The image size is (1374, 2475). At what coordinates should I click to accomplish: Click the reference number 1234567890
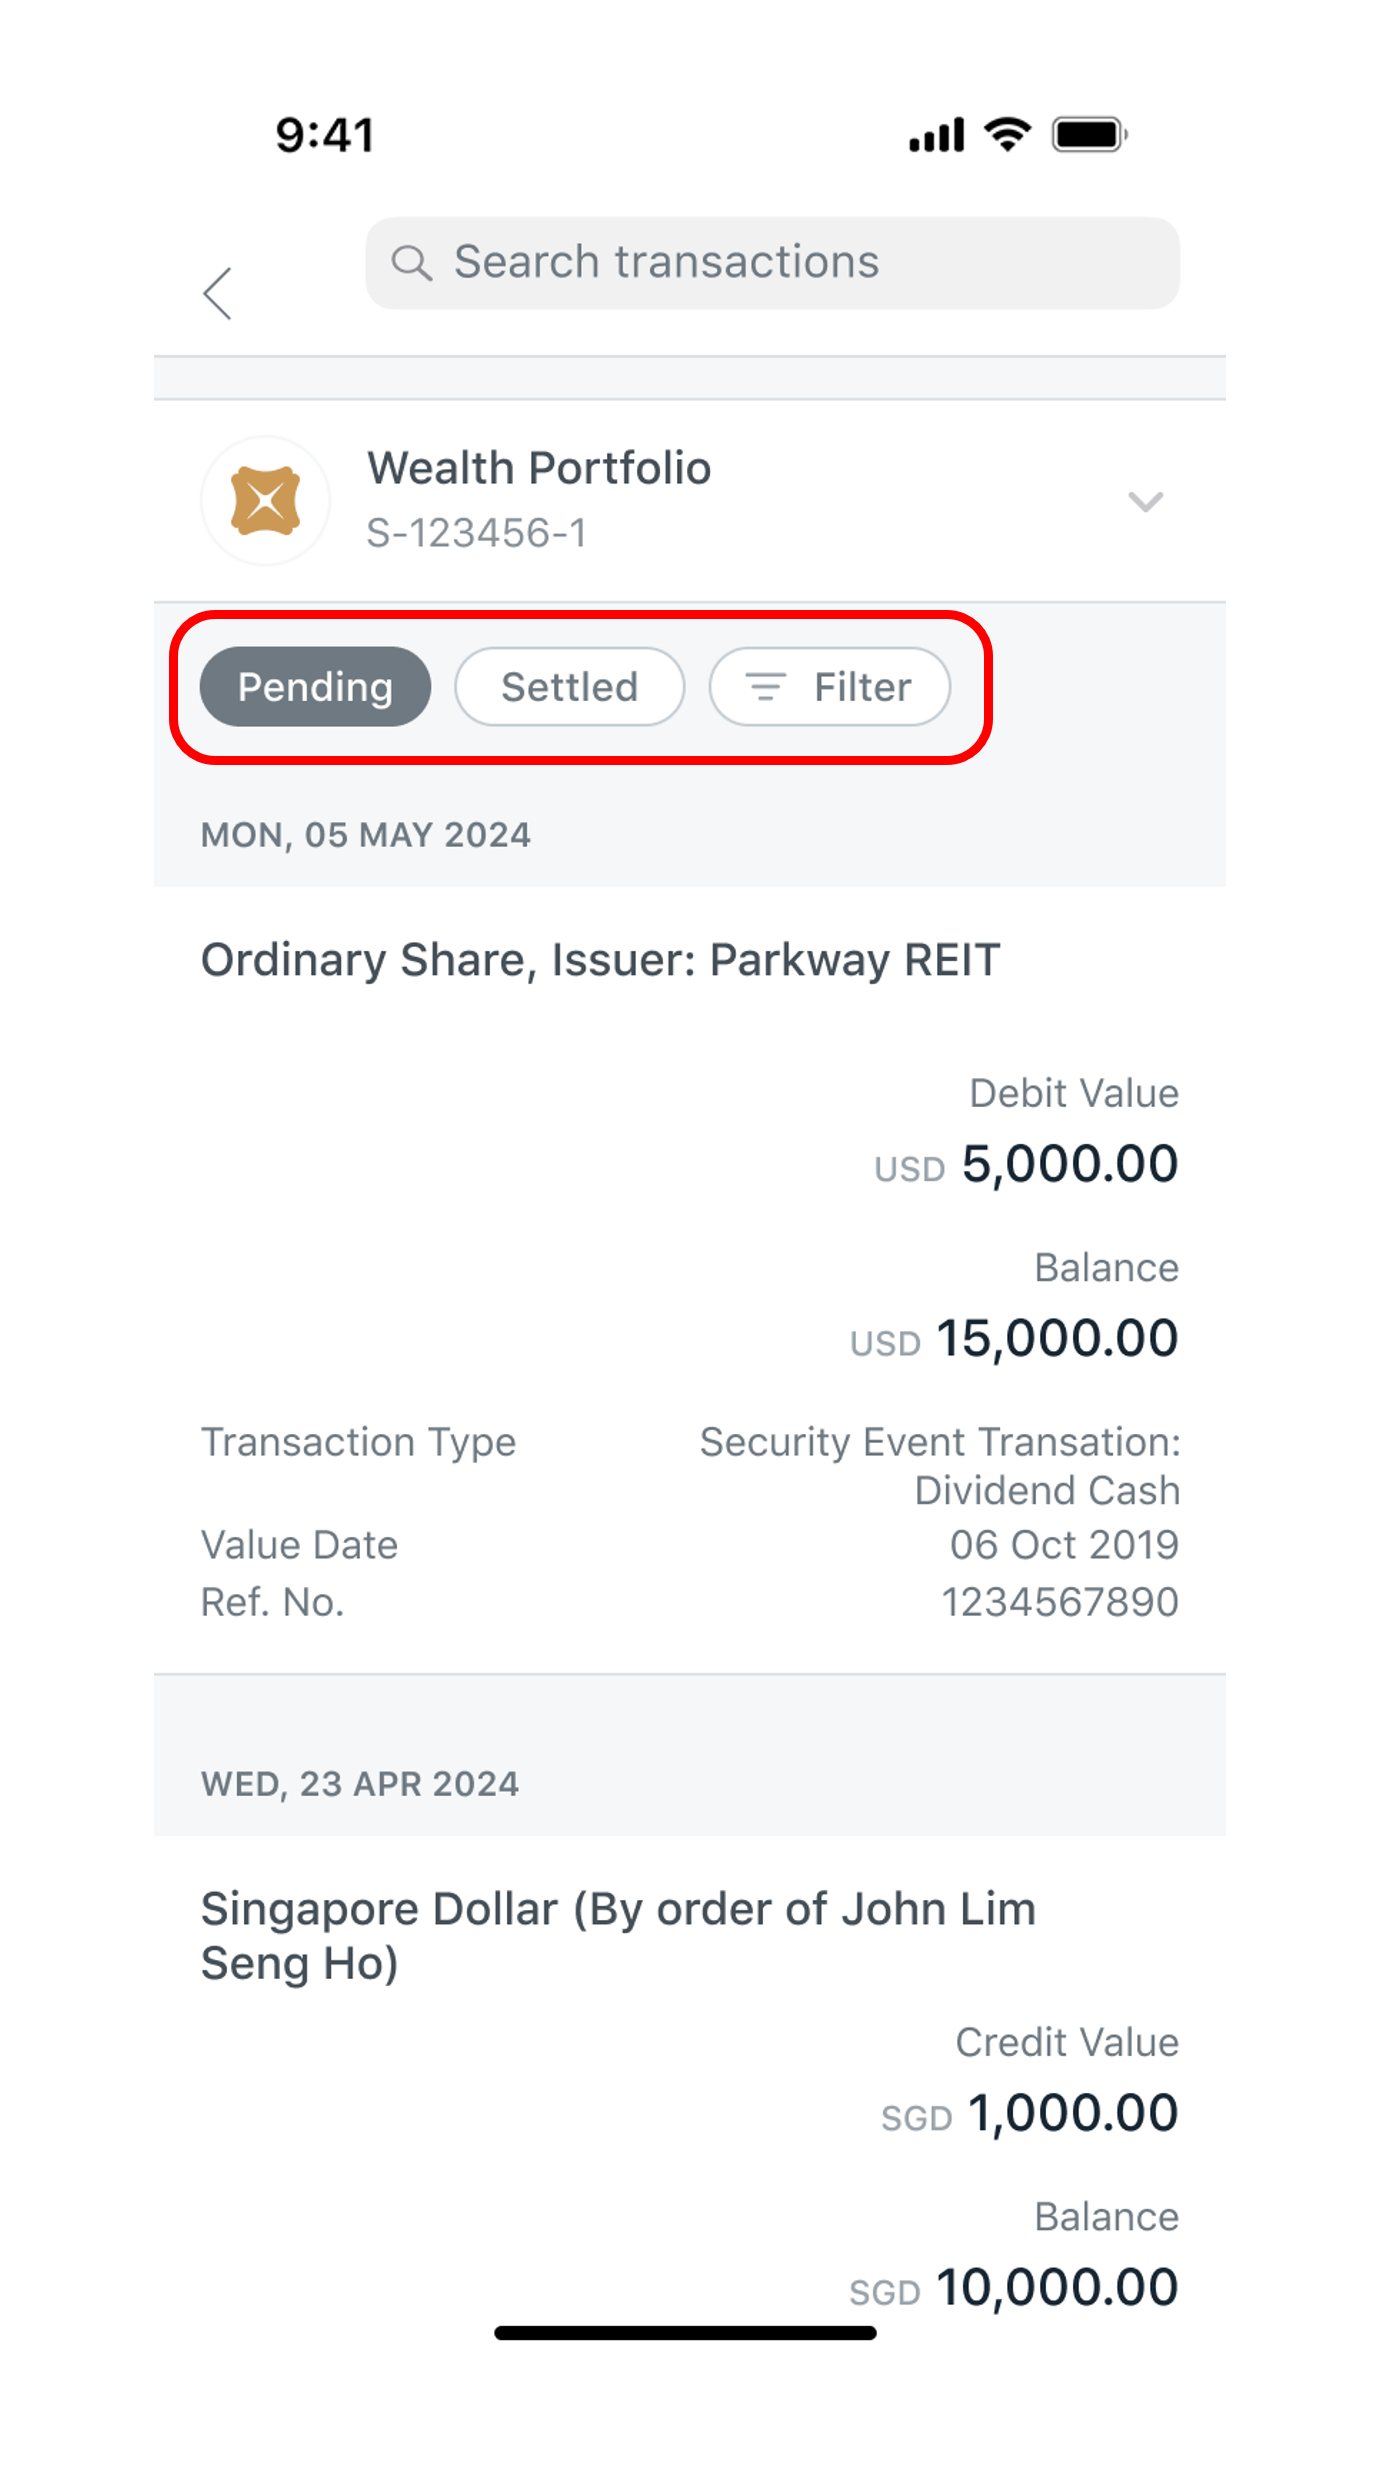tap(1060, 1602)
